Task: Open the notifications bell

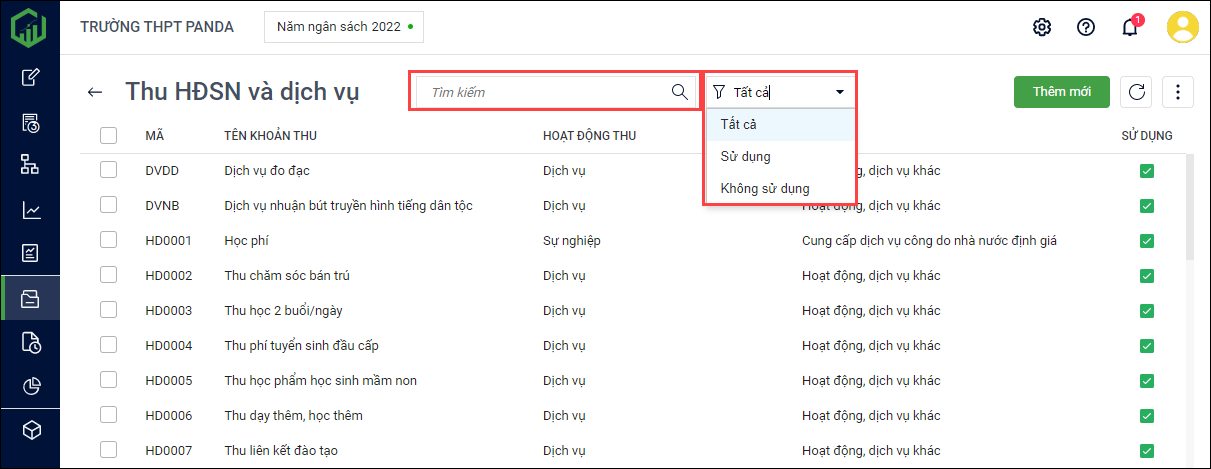Action: (x=1130, y=27)
